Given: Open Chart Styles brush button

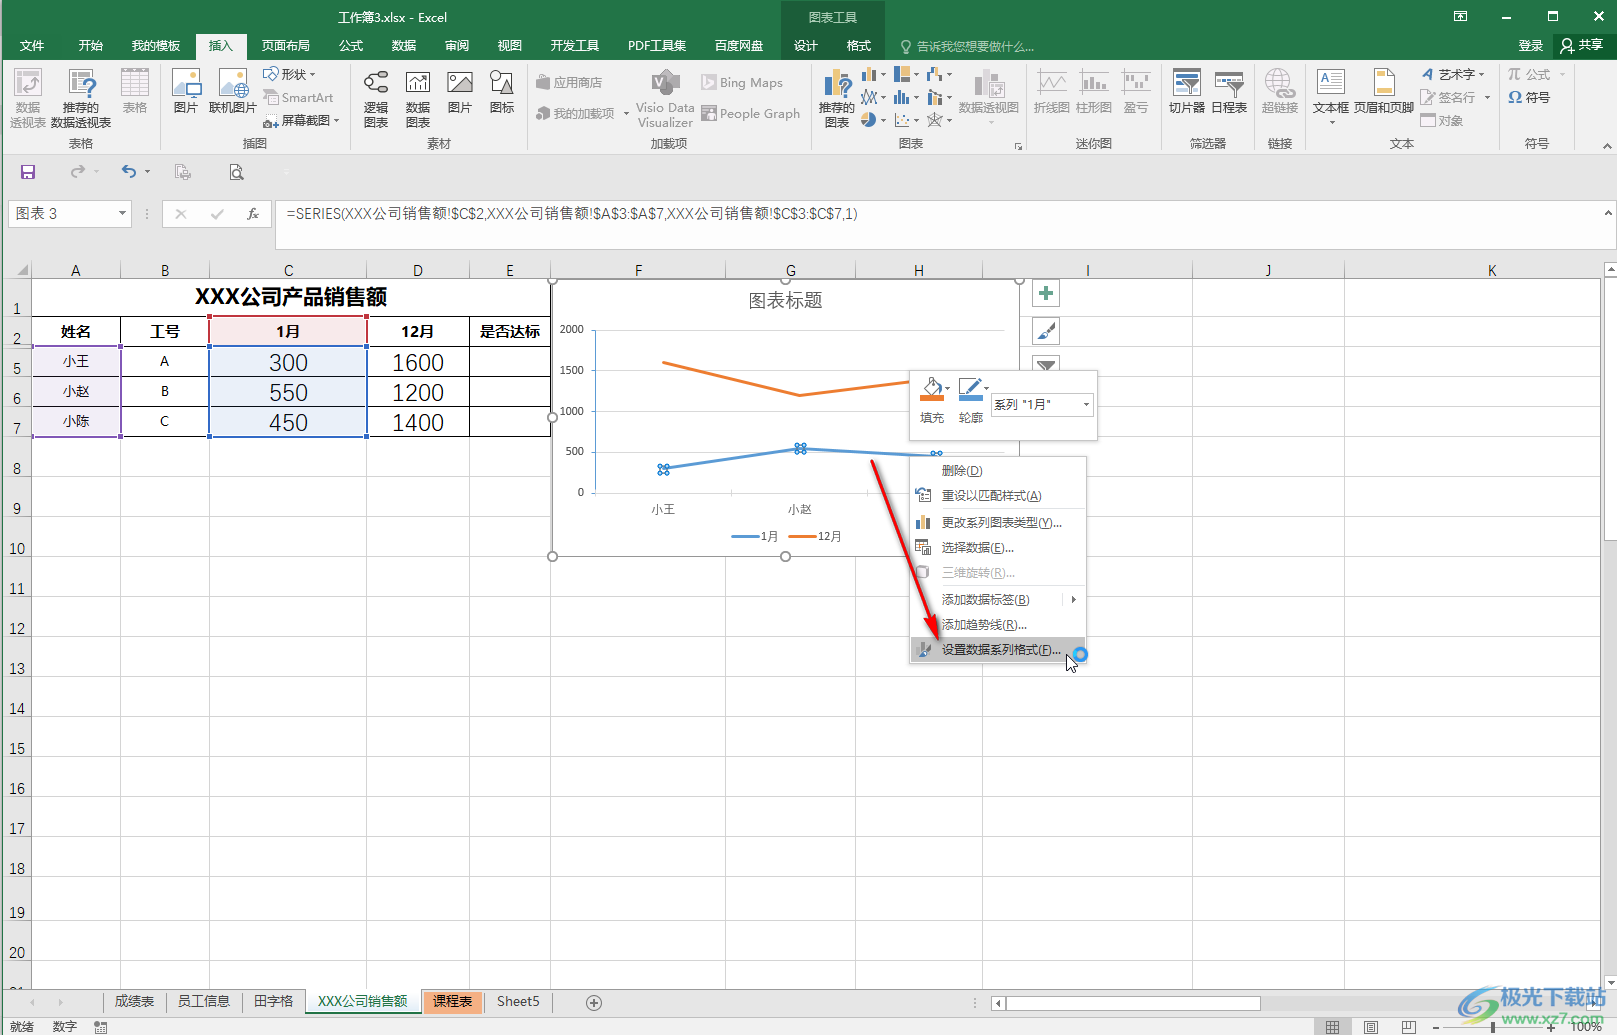Looking at the screenshot, I should [x=1046, y=331].
